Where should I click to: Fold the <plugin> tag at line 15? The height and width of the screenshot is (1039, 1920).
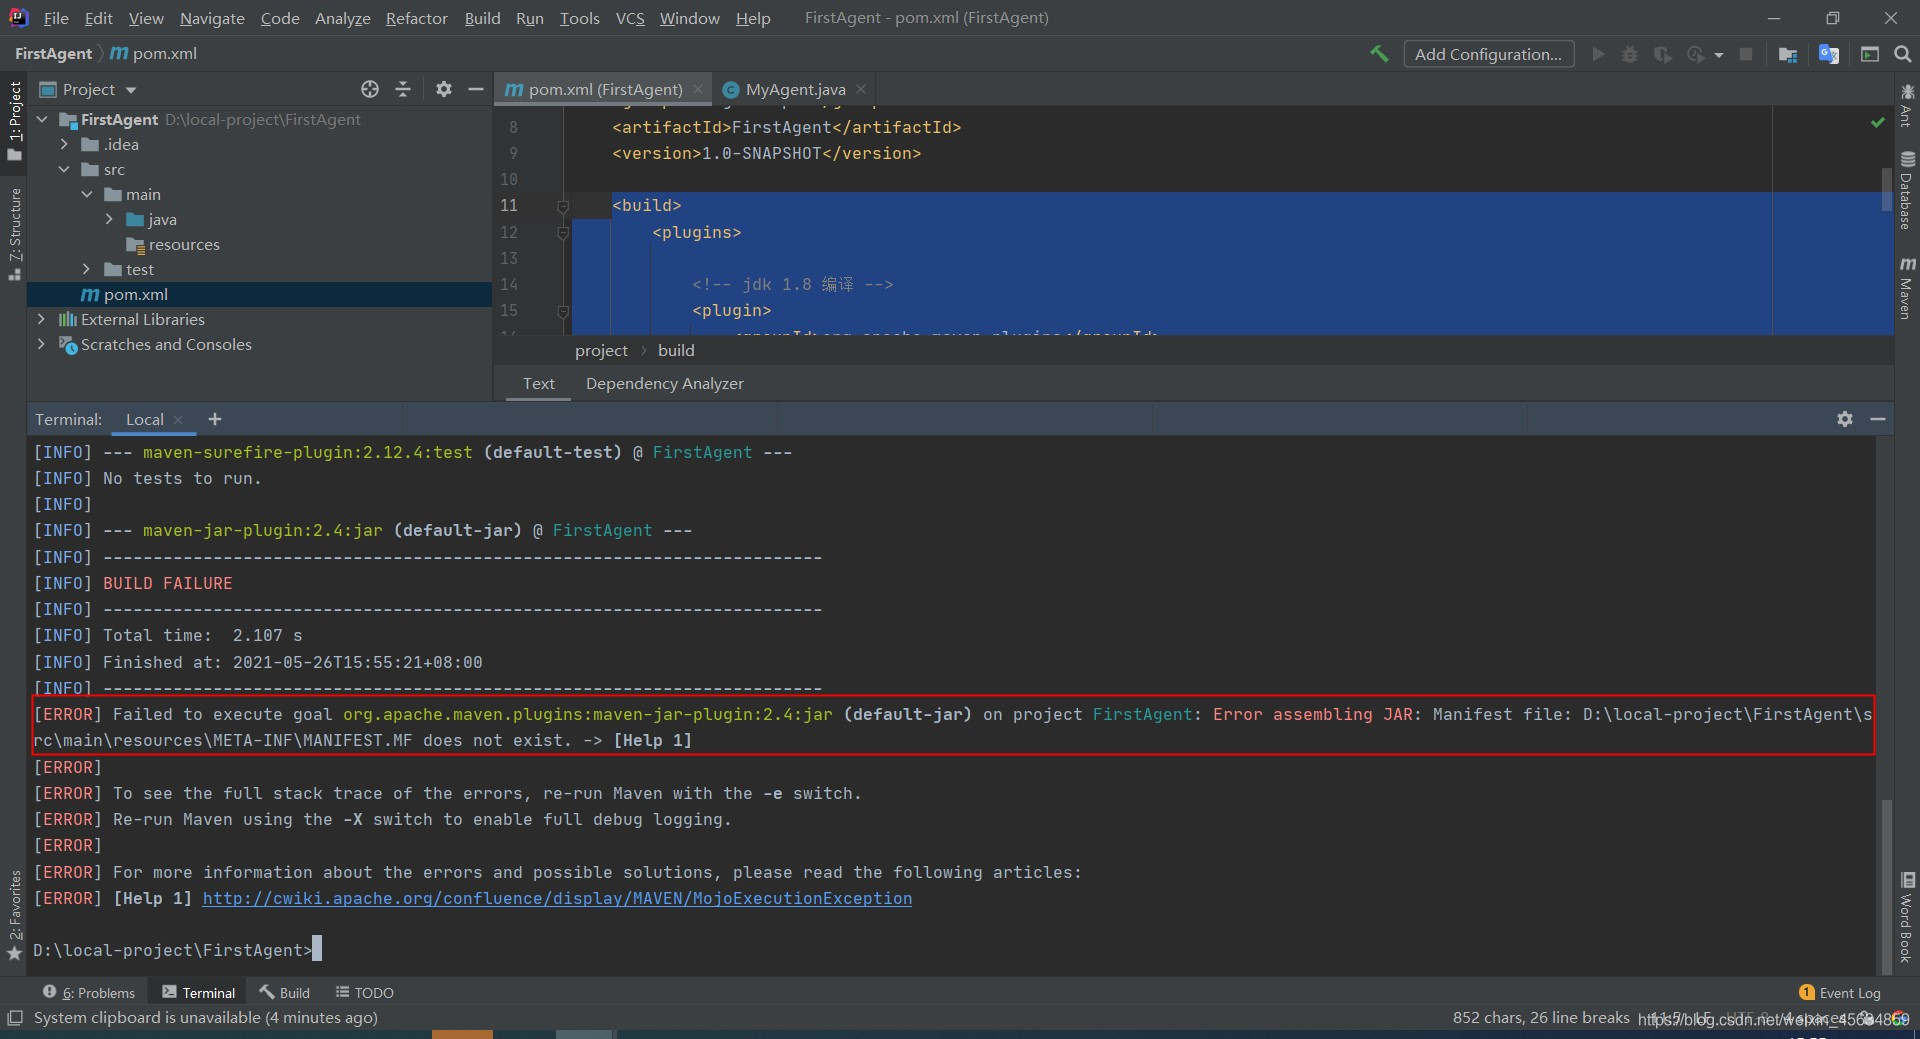(563, 312)
